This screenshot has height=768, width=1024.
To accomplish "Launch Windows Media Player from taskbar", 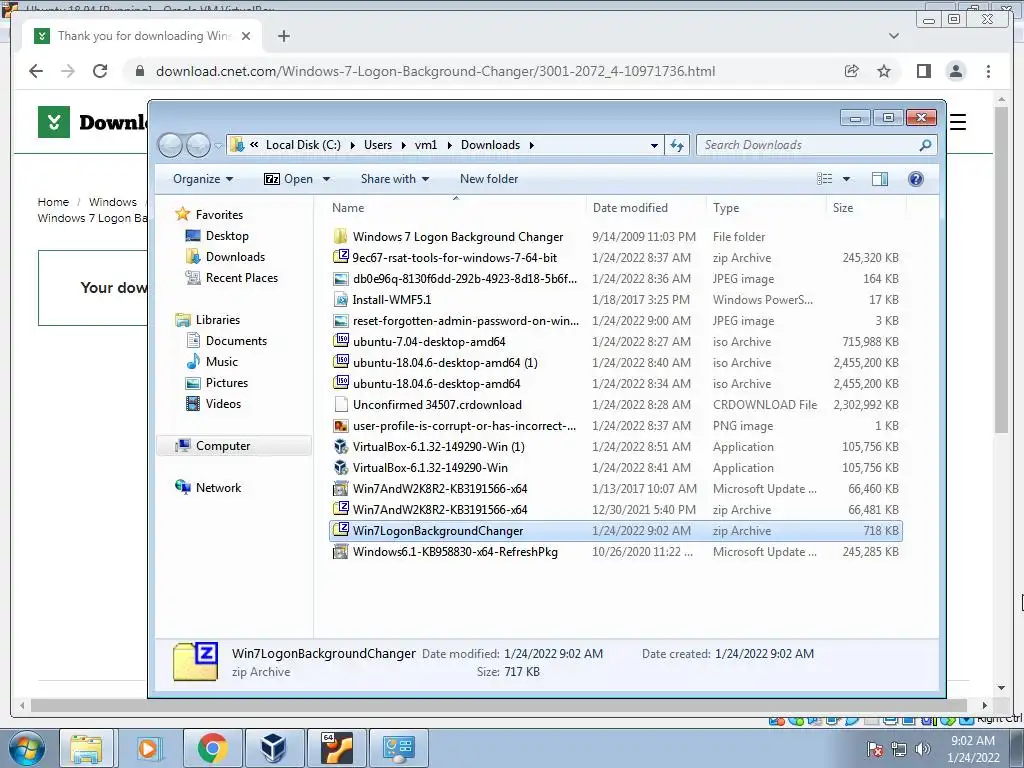I will pos(149,748).
